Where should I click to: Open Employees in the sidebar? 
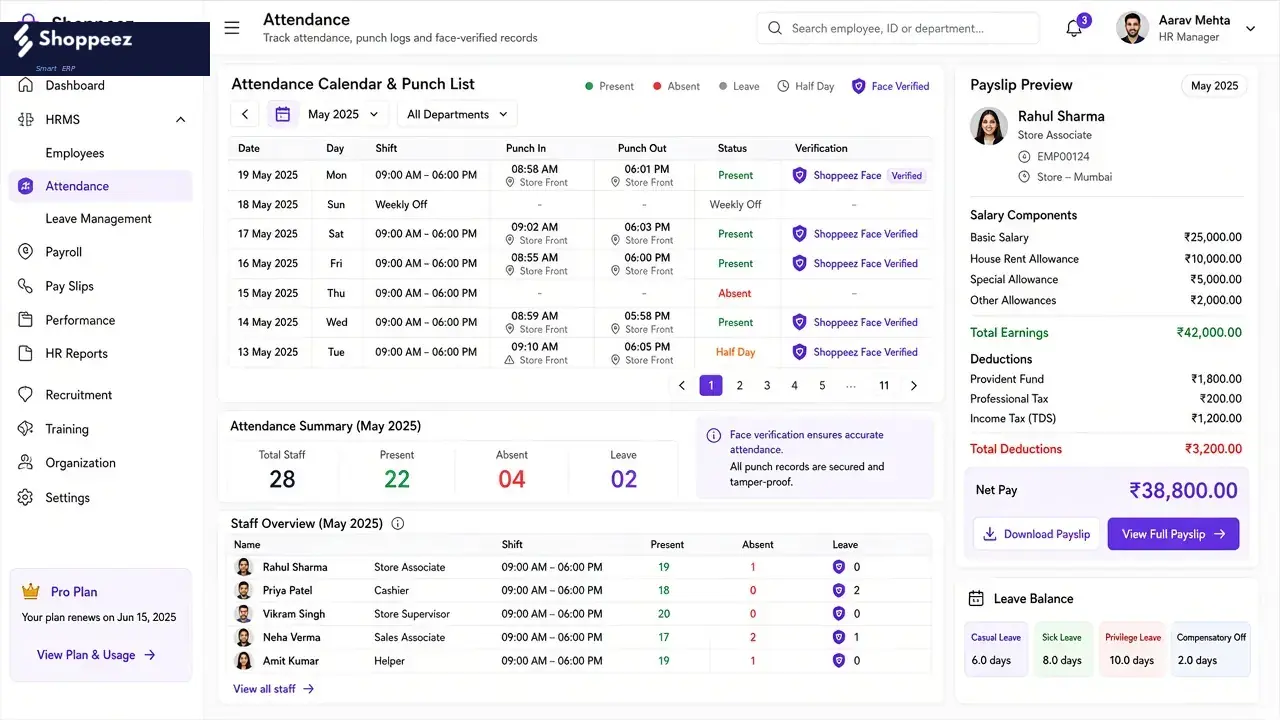tap(75, 153)
